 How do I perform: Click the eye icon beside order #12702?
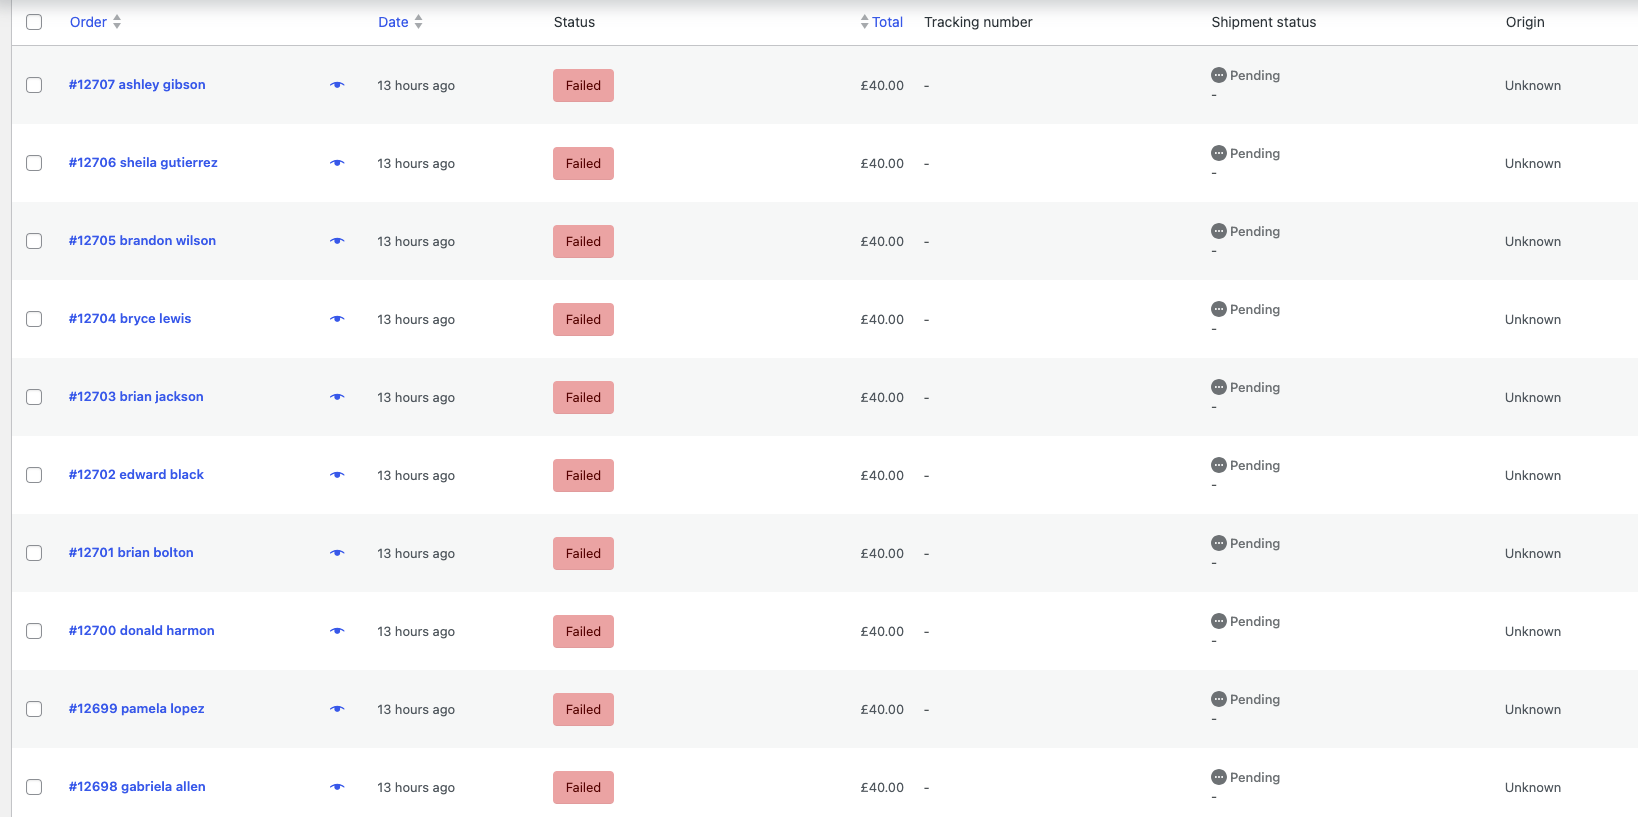pos(337,475)
